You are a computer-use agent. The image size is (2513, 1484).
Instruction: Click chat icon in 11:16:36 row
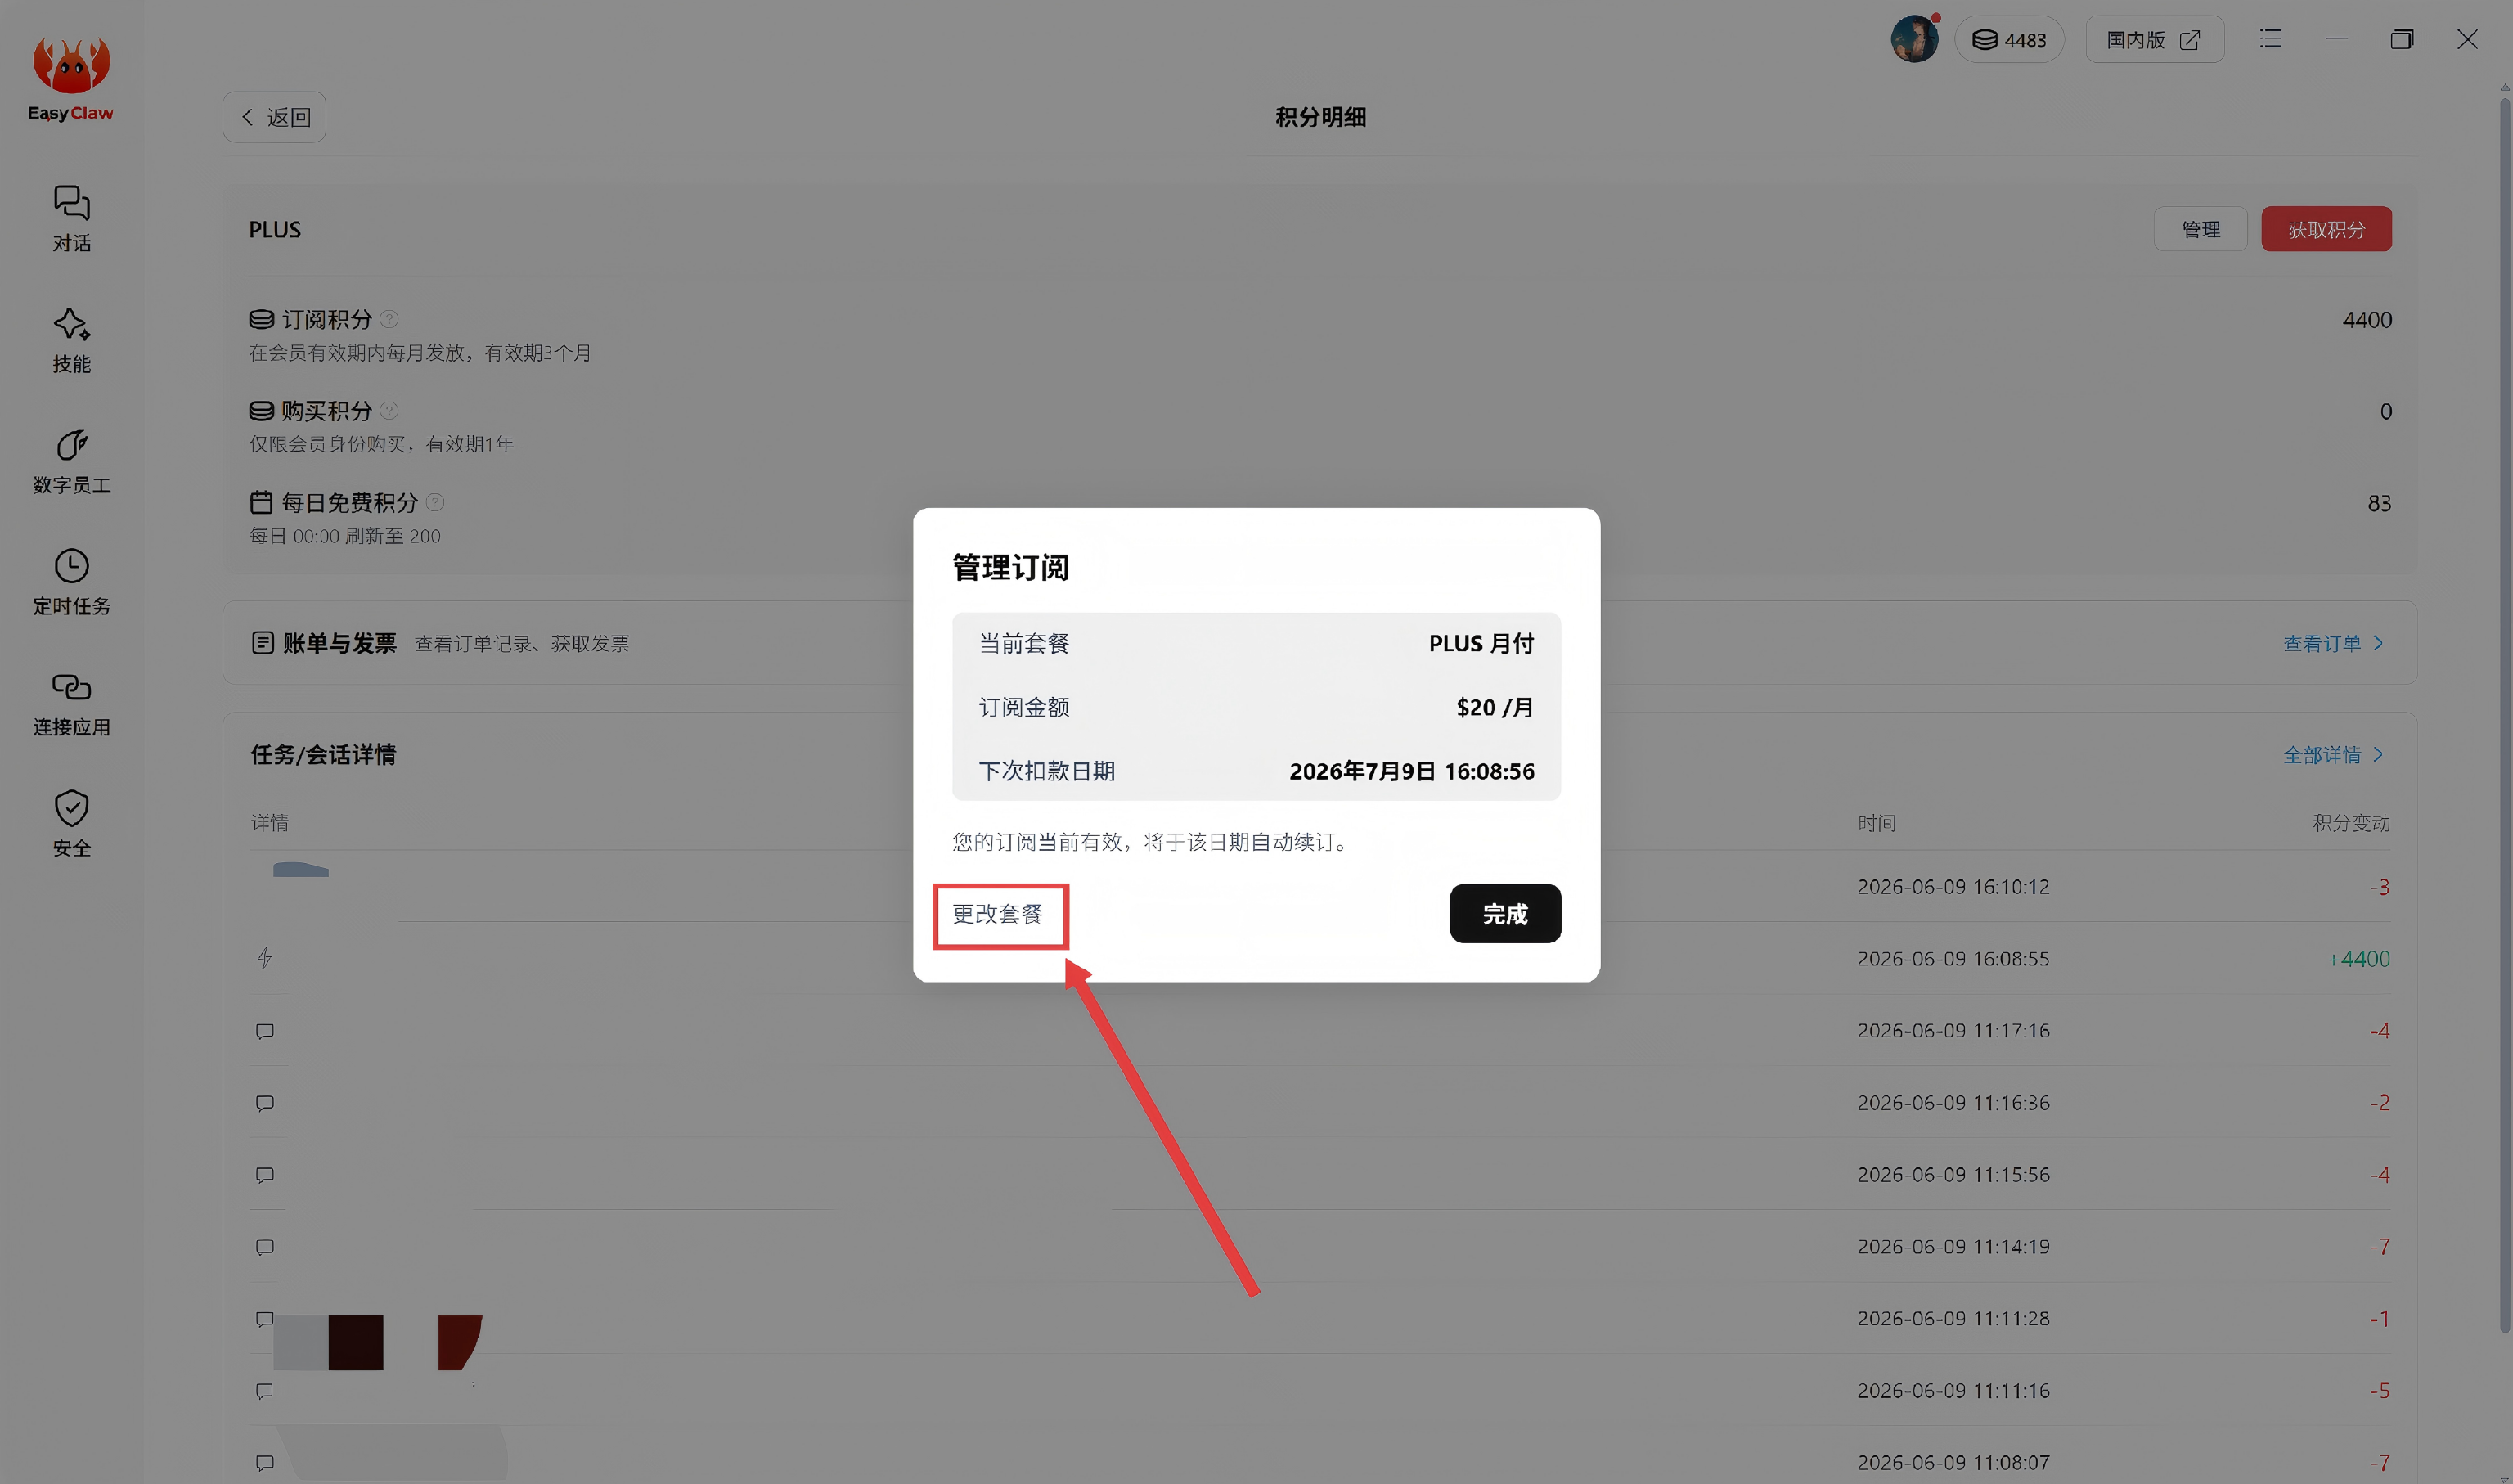tap(265, 1102)
